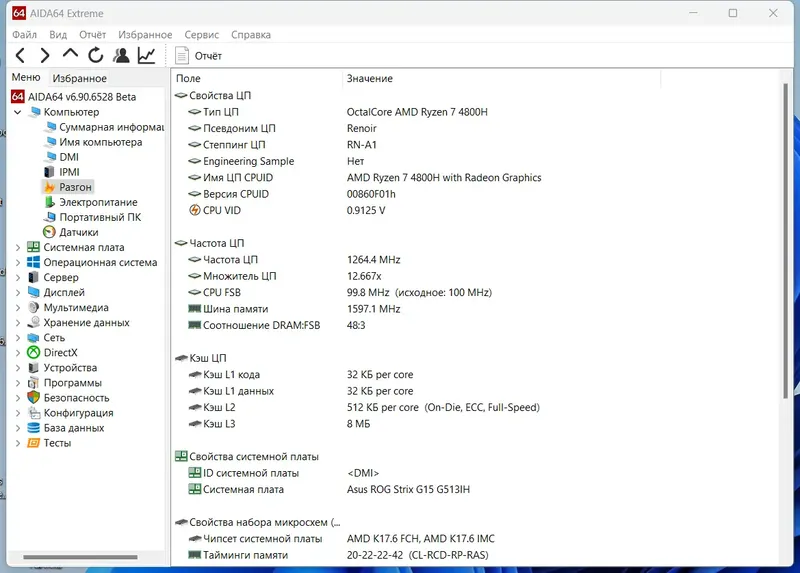Expand the Дисплей tree node
The height and width of the screenshot is (573, 800).
18,292
